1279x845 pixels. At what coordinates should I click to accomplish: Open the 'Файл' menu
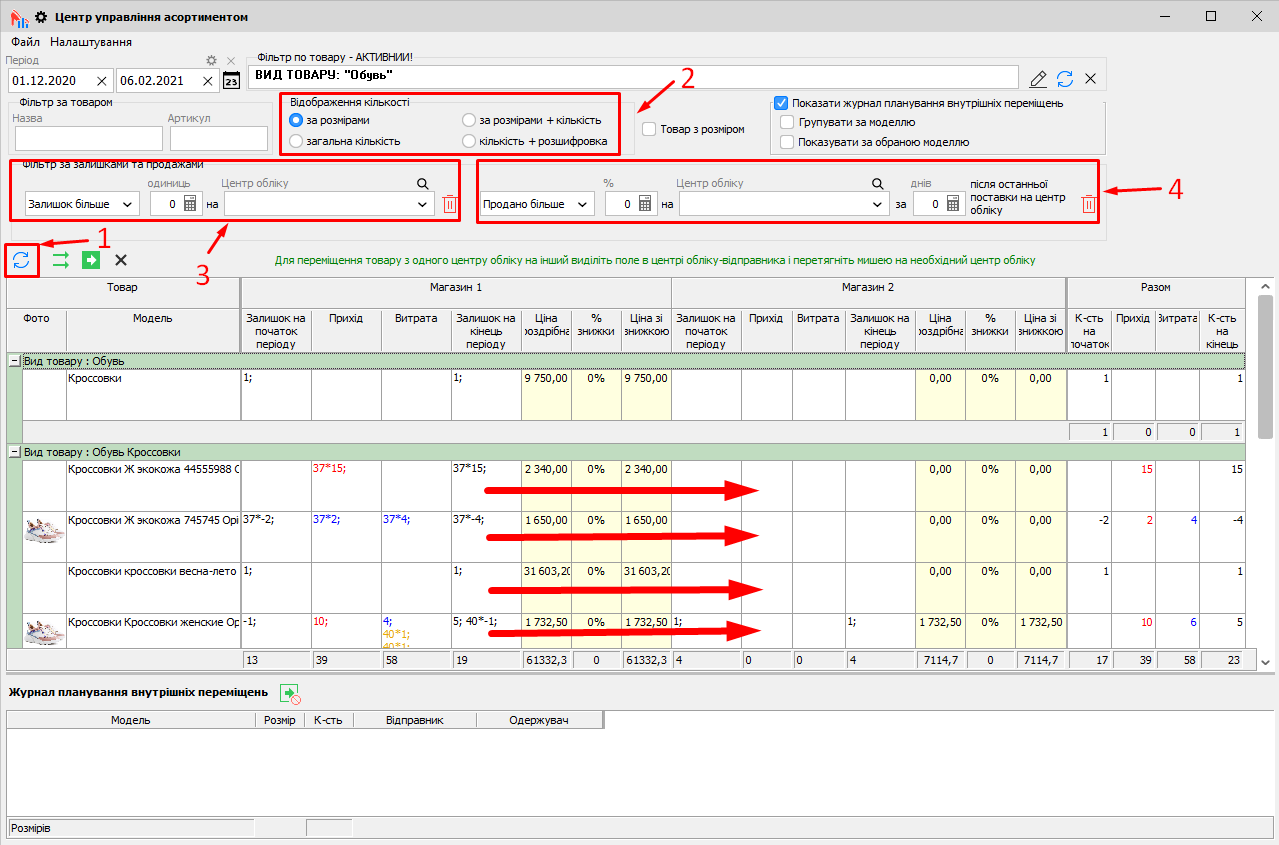click(x=25, y=42)
